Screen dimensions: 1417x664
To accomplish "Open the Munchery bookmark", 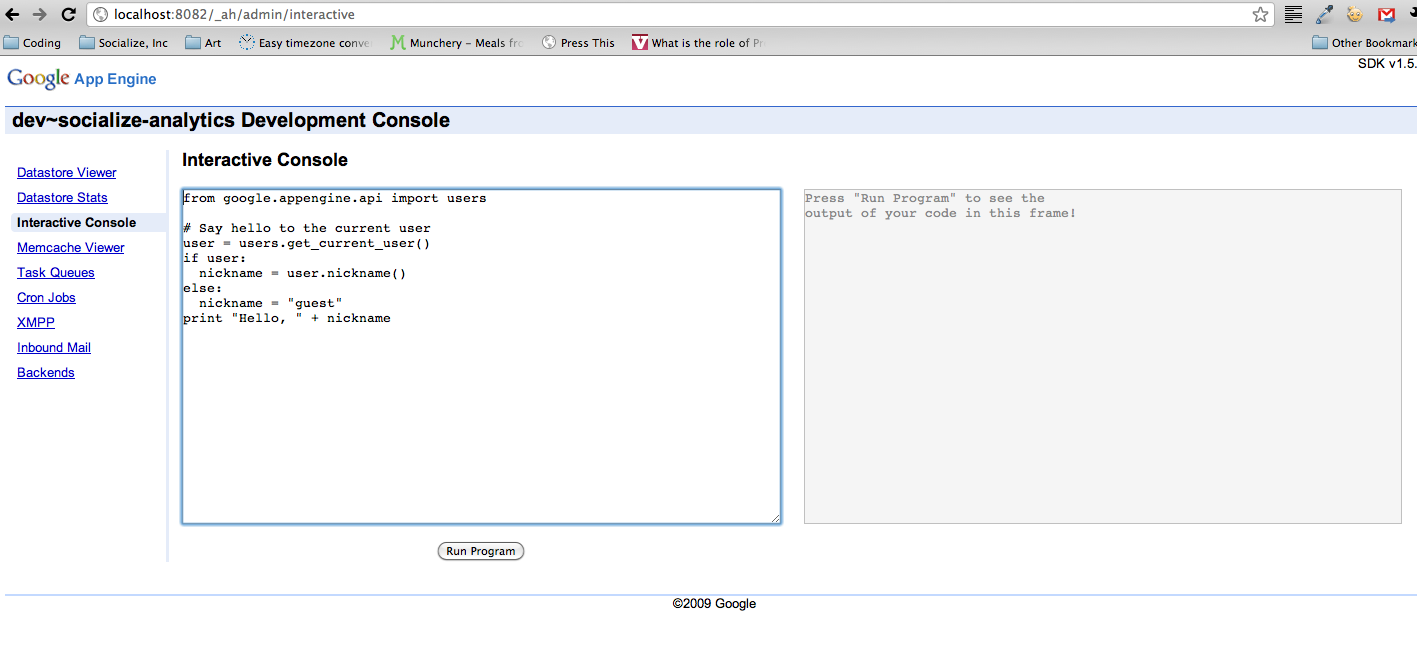I will pos(457,43).
